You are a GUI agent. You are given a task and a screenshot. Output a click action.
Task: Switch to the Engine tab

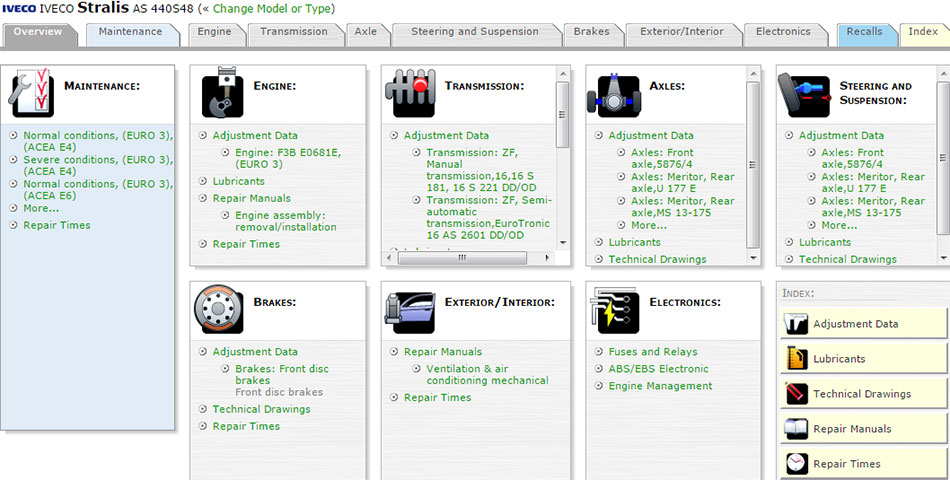tap(216, 34)
